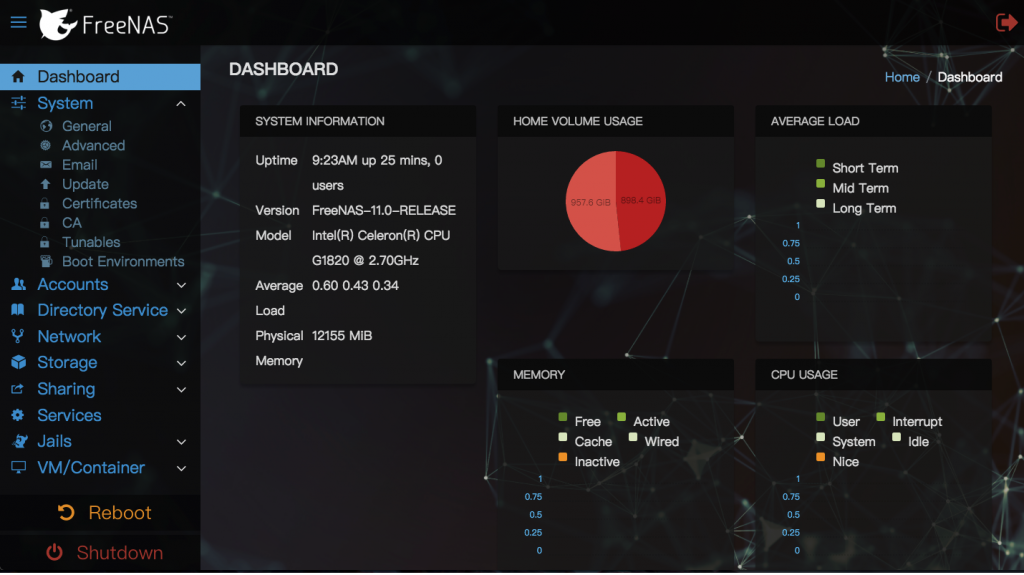Click the Interrupt CPU legend swatch

880,417
